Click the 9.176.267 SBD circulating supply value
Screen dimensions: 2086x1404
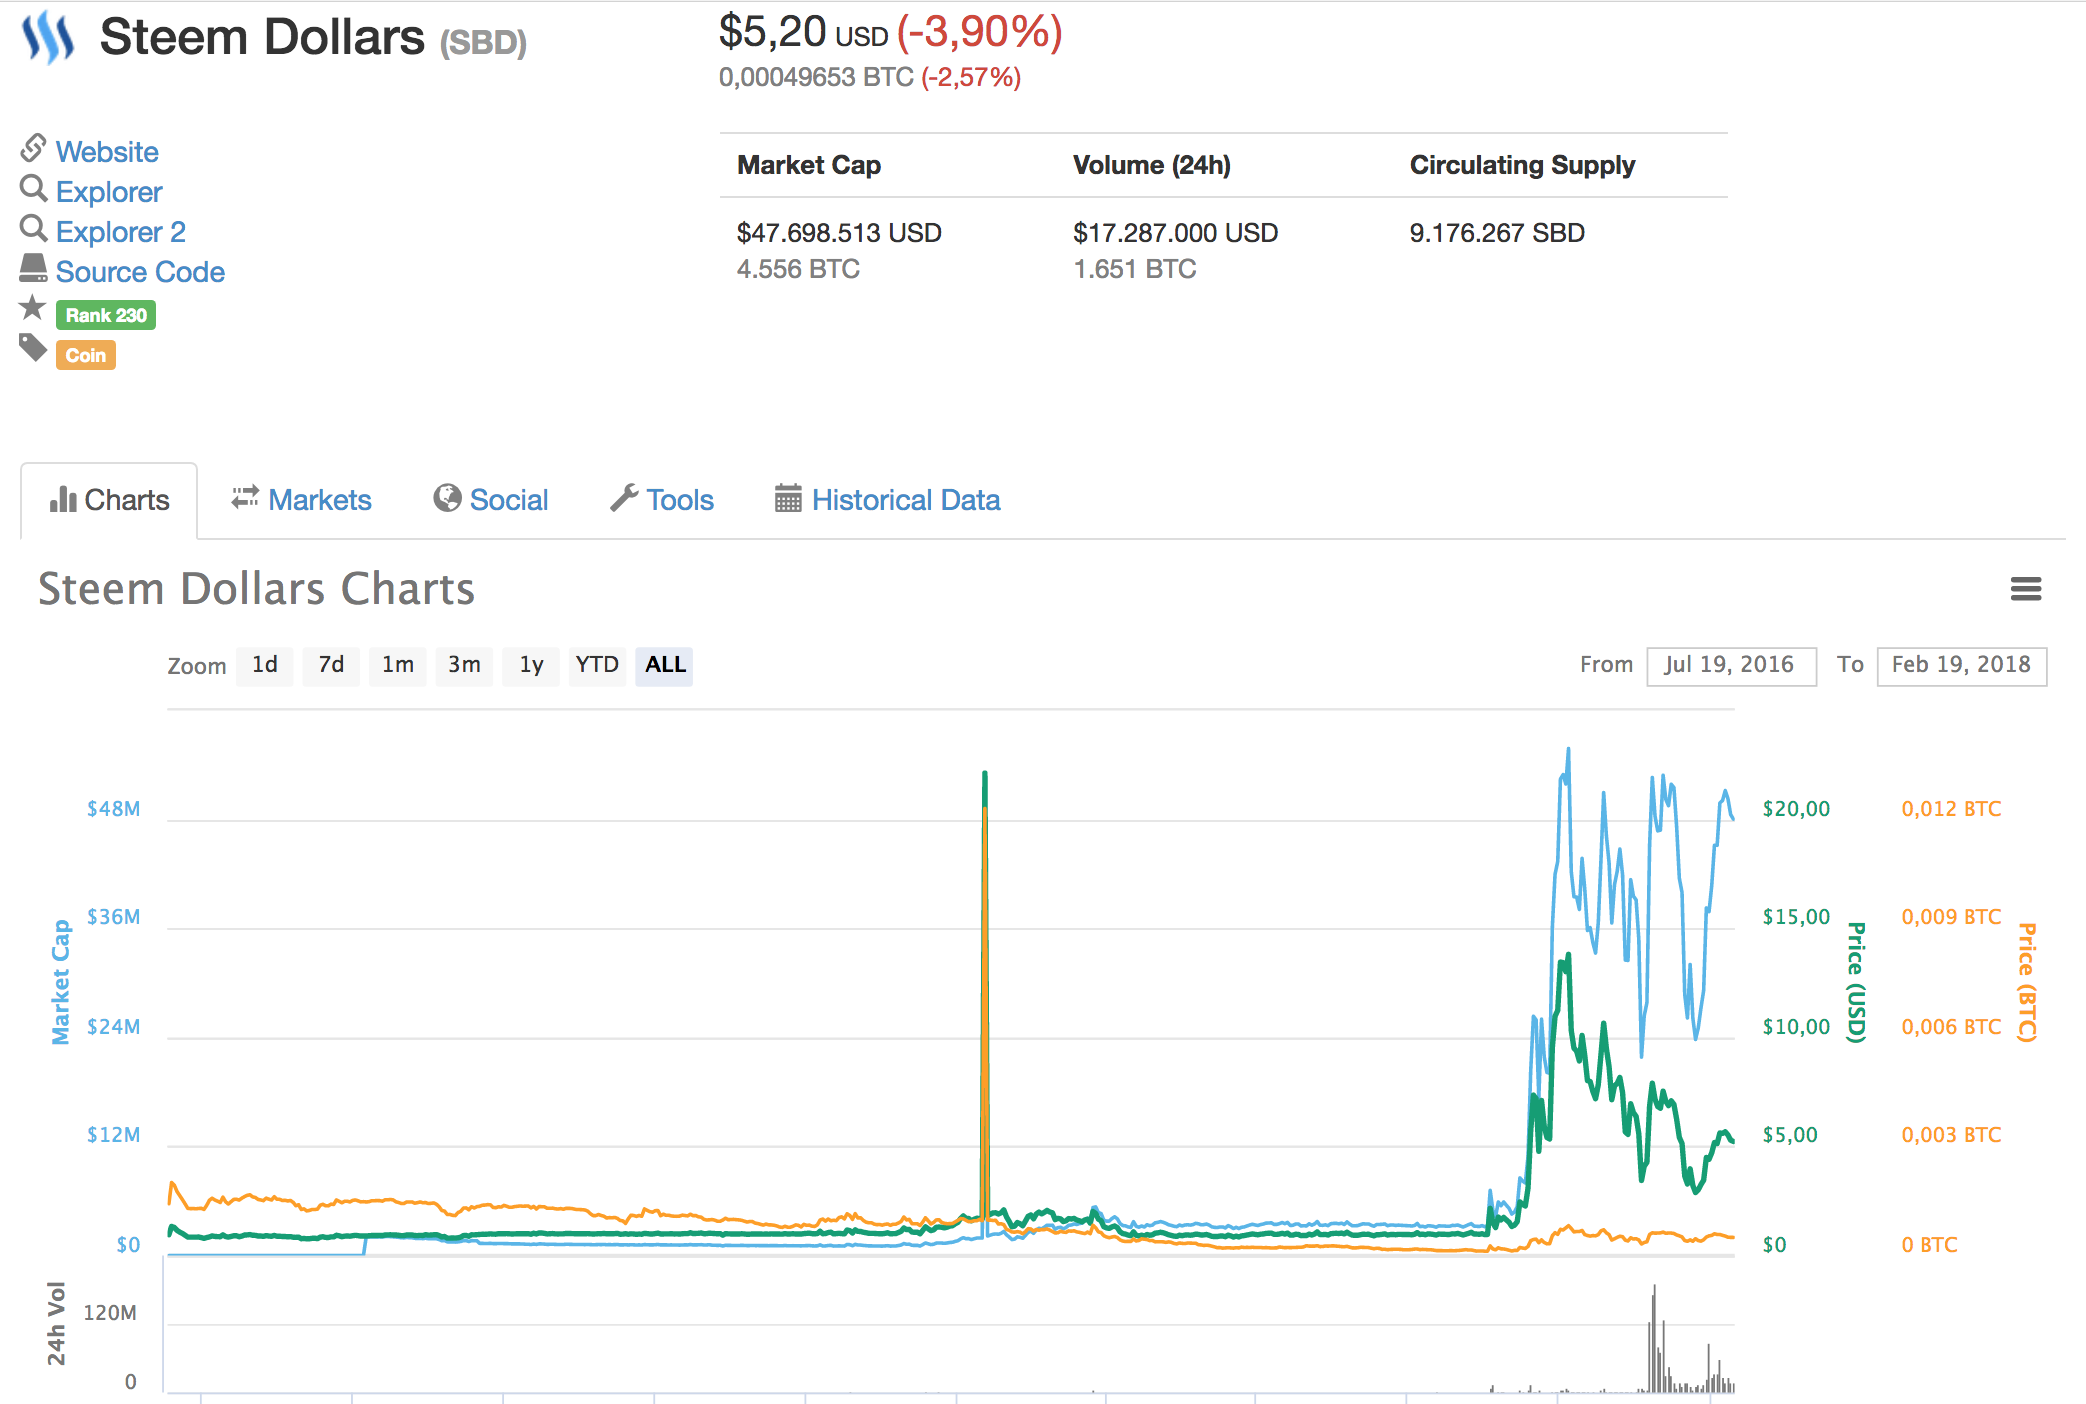[x=1497, y=233]
